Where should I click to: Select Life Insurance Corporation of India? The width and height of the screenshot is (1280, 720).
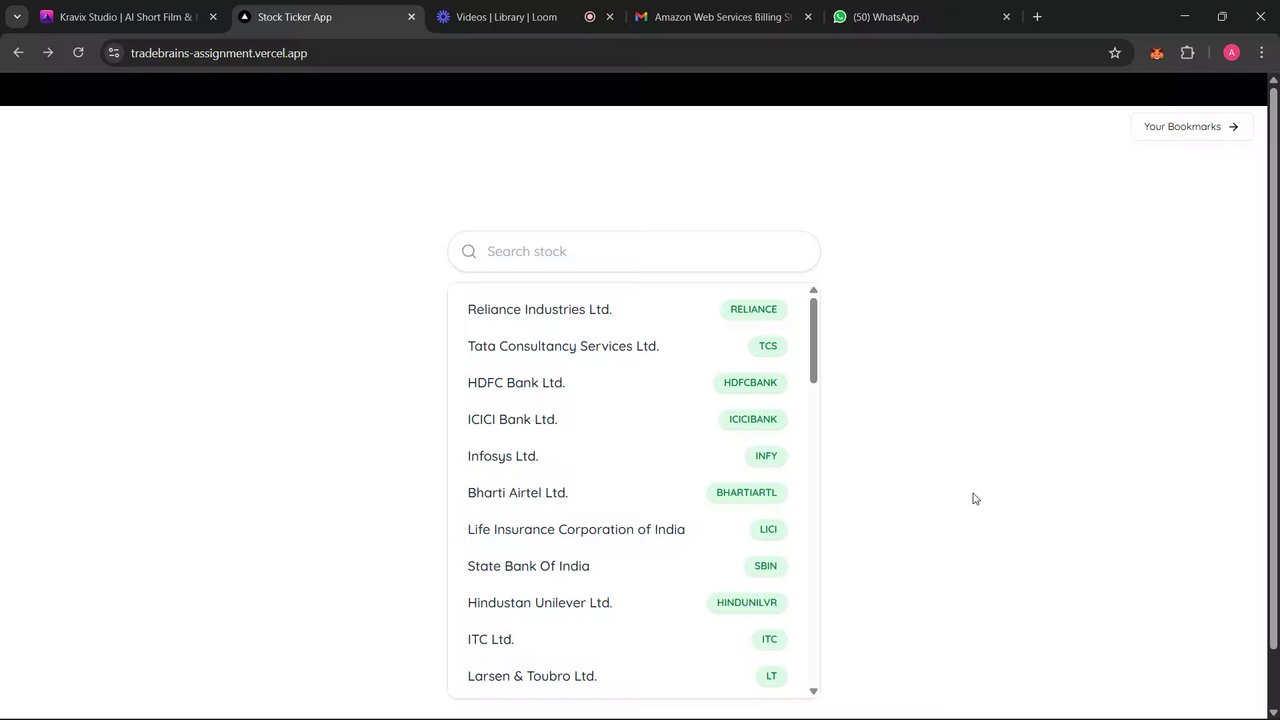(628, 529)
